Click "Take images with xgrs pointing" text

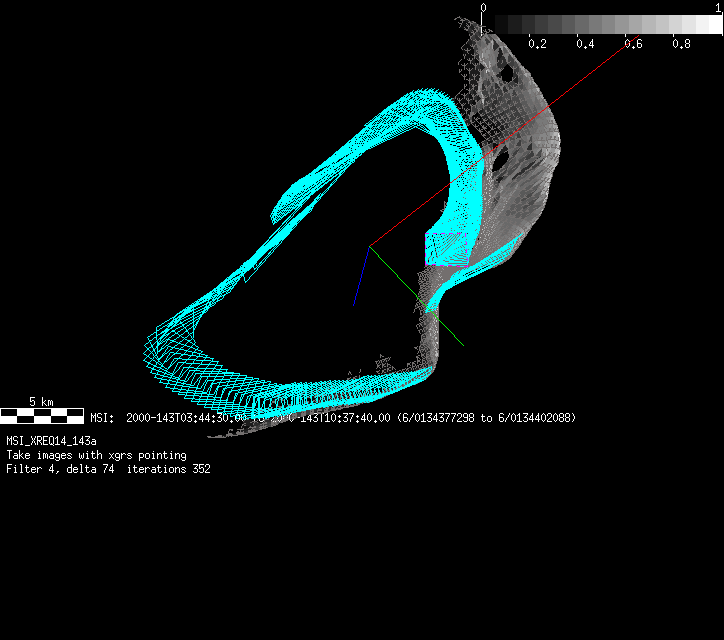pyautogui.click(x=96, y=455)
